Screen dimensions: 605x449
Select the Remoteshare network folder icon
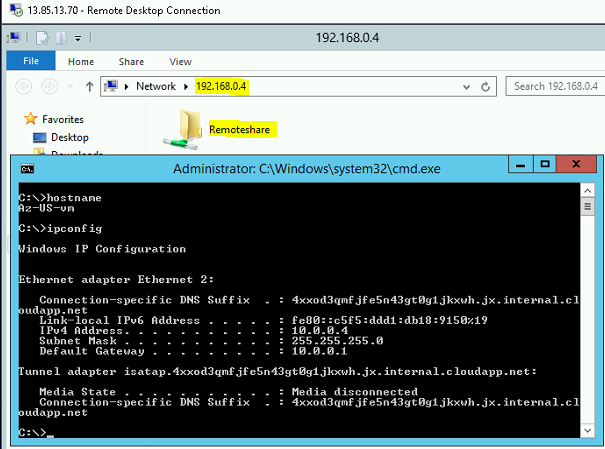point(184,130)
